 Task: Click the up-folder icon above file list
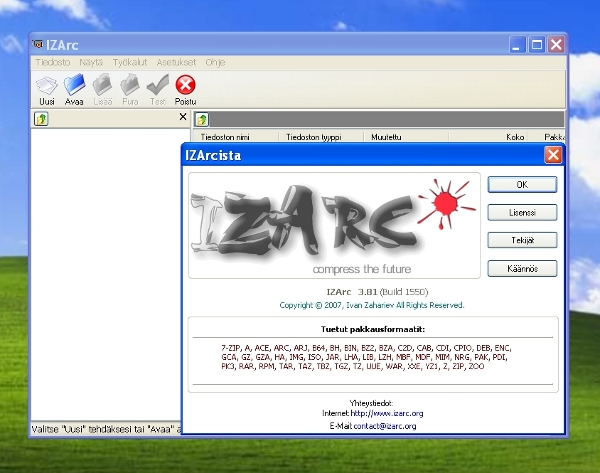click(x=202, y=119)
